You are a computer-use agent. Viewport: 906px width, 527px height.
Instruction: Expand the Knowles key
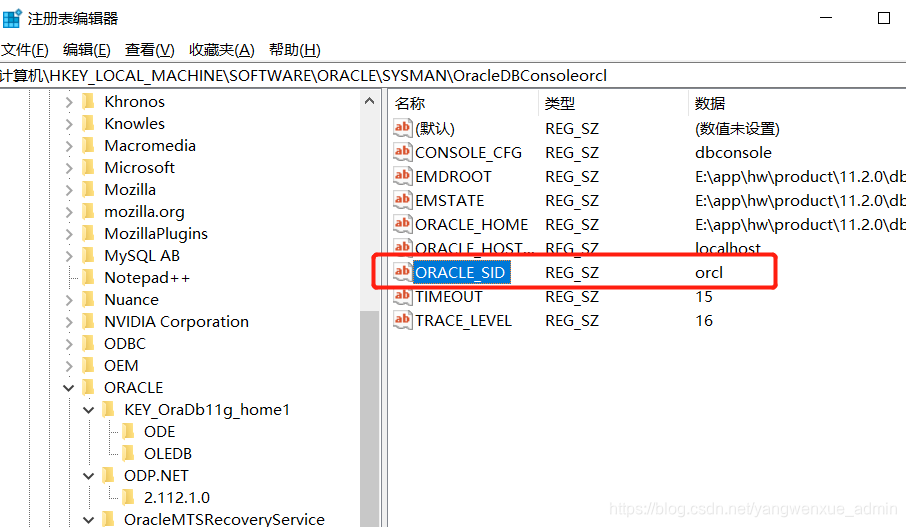pyautogui.click(x=69, y=124)
